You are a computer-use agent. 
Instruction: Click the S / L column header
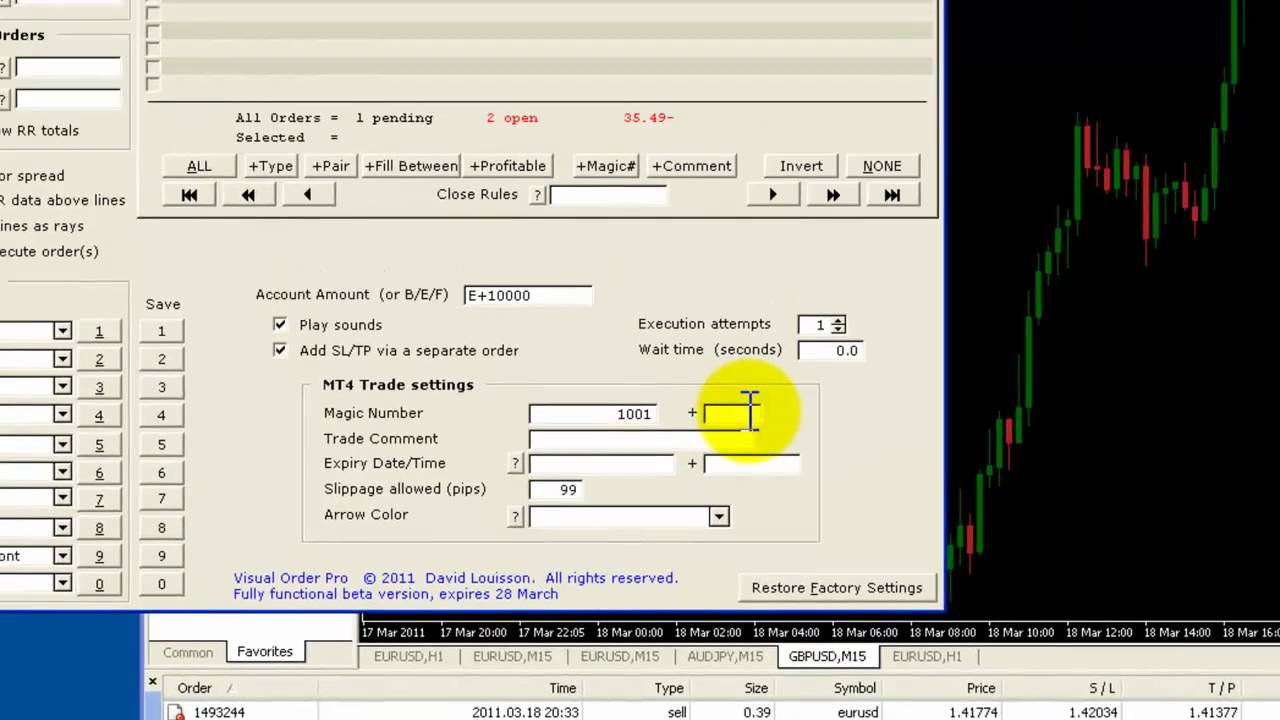click(1102, 688)
